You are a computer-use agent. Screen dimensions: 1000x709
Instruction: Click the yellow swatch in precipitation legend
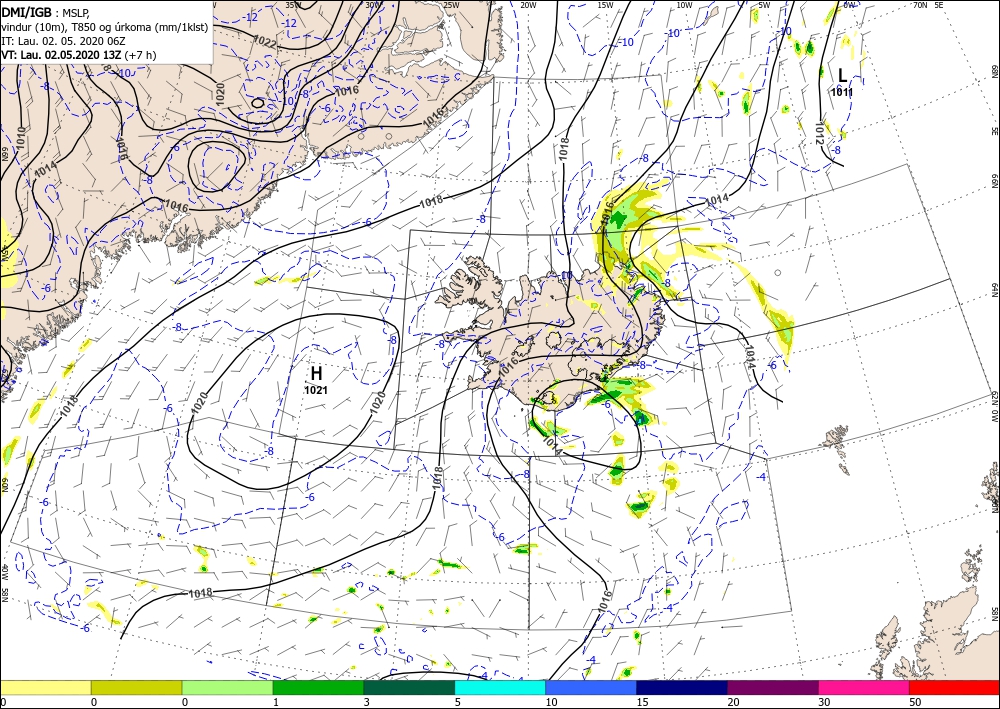[45, 687]
